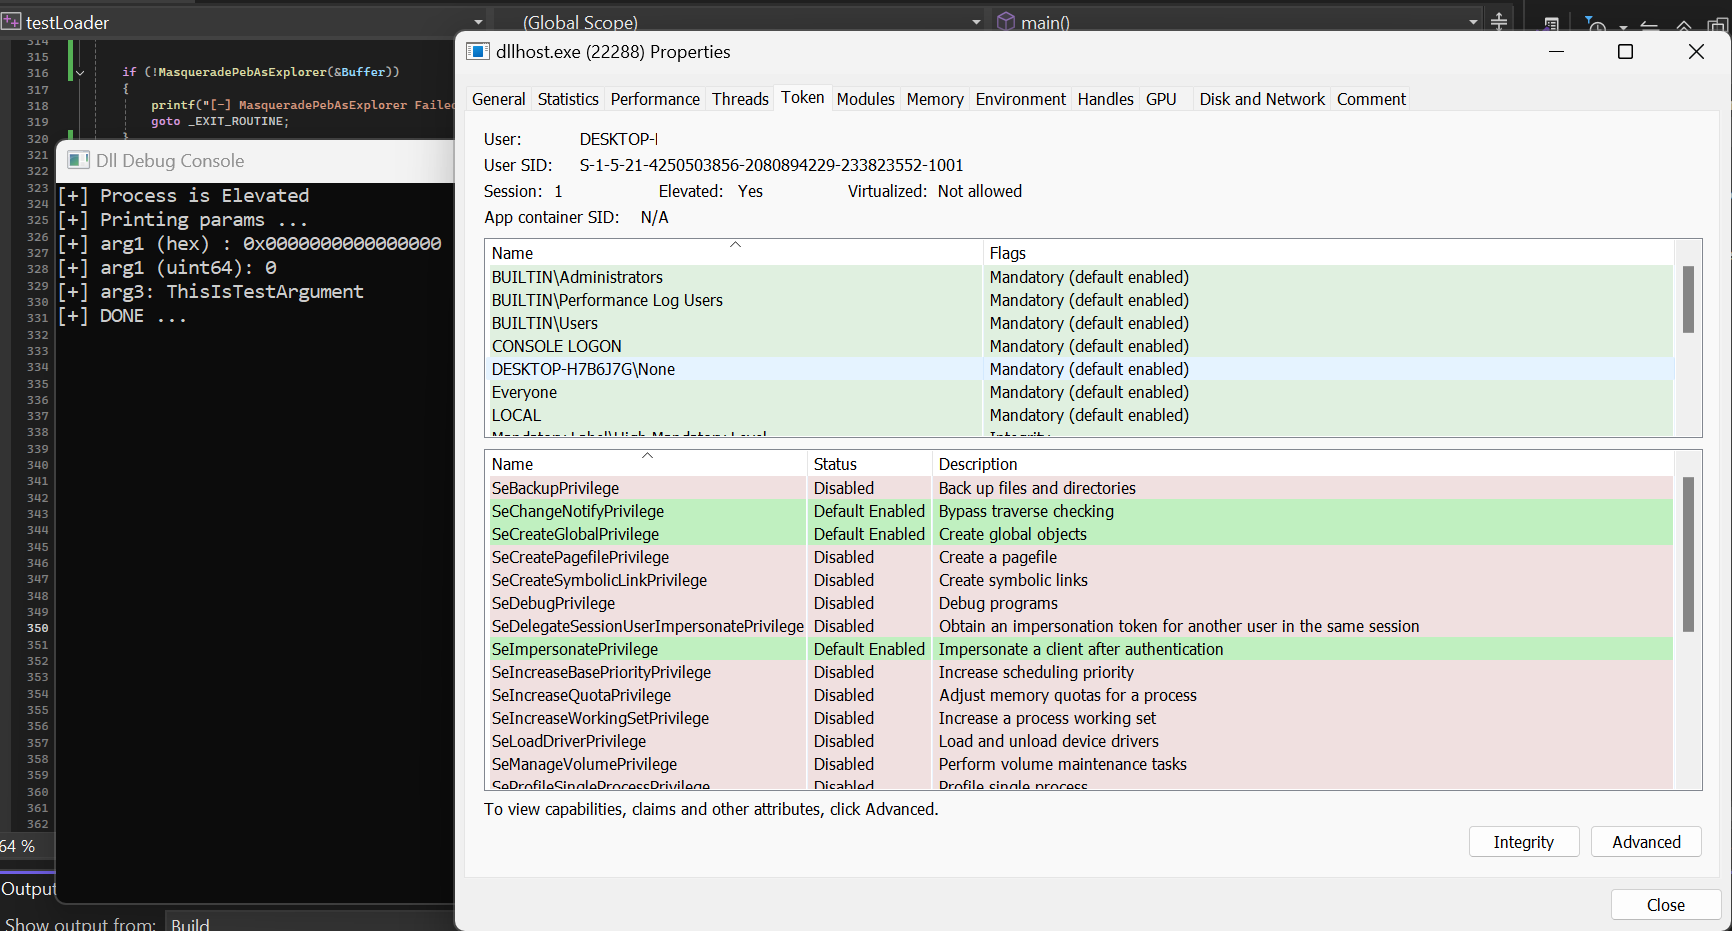Switch to the Disk and Network tab
This screenshot has height=931, width=1732.
pos(1261,99)
